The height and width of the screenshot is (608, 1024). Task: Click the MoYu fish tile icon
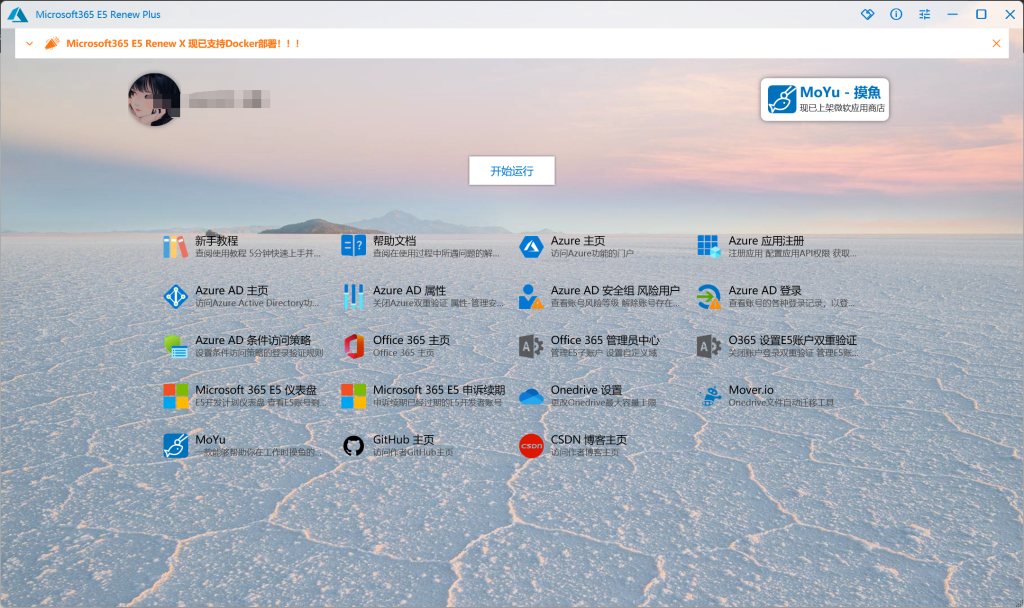point(176,446)
